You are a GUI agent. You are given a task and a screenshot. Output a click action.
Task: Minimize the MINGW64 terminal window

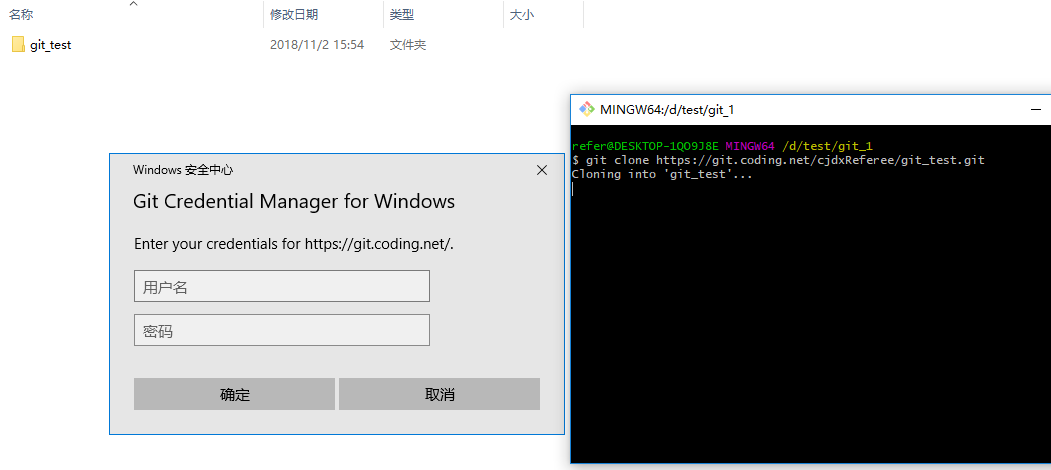[1037, 109]
